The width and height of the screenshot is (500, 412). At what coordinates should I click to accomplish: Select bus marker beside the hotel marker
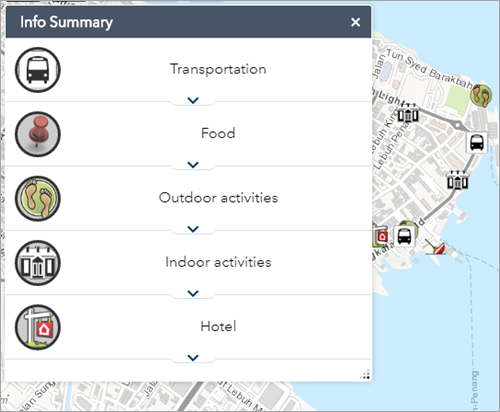404,236
